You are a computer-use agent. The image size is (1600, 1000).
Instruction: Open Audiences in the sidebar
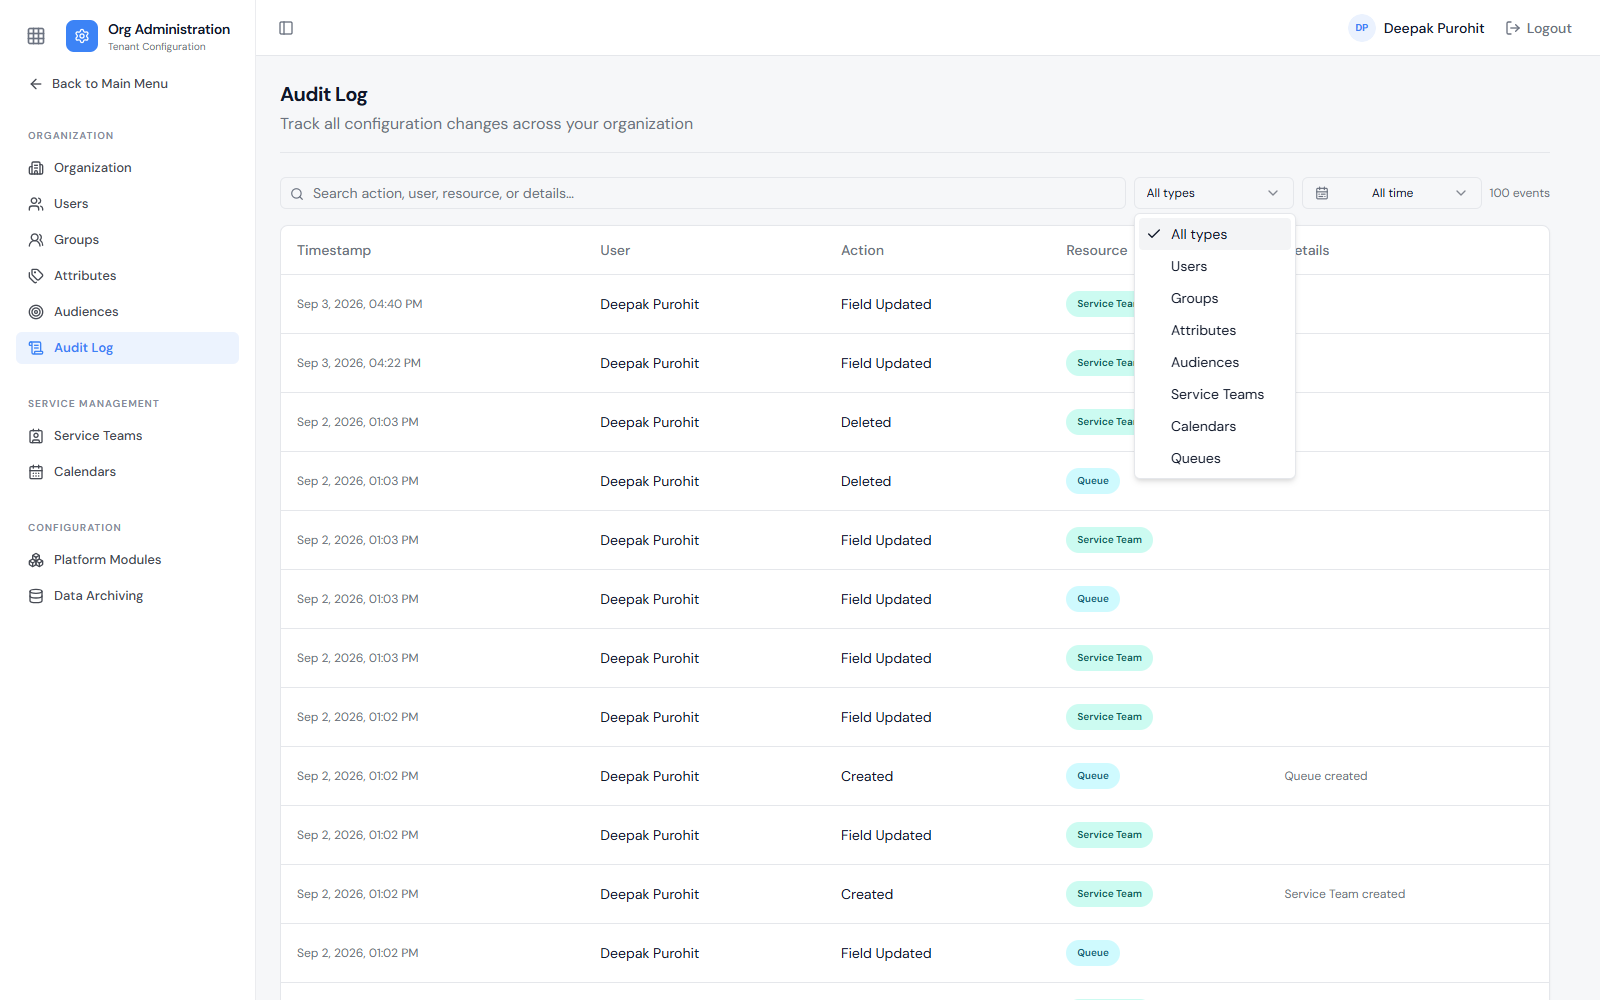(x=127, y=312)
